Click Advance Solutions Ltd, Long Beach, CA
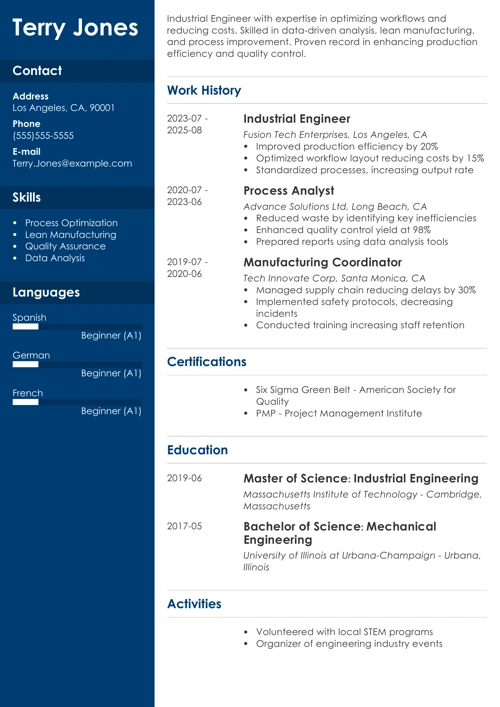Image resolution: width=500 pixels, height=707 pixels. coord(335,207)
